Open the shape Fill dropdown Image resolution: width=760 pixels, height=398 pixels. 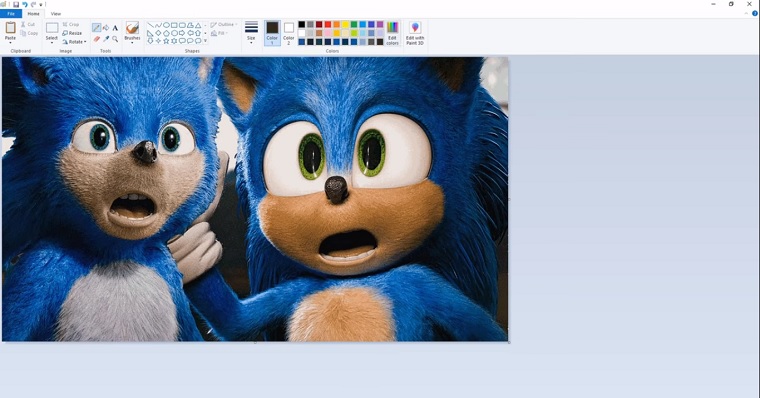[219, 33]
